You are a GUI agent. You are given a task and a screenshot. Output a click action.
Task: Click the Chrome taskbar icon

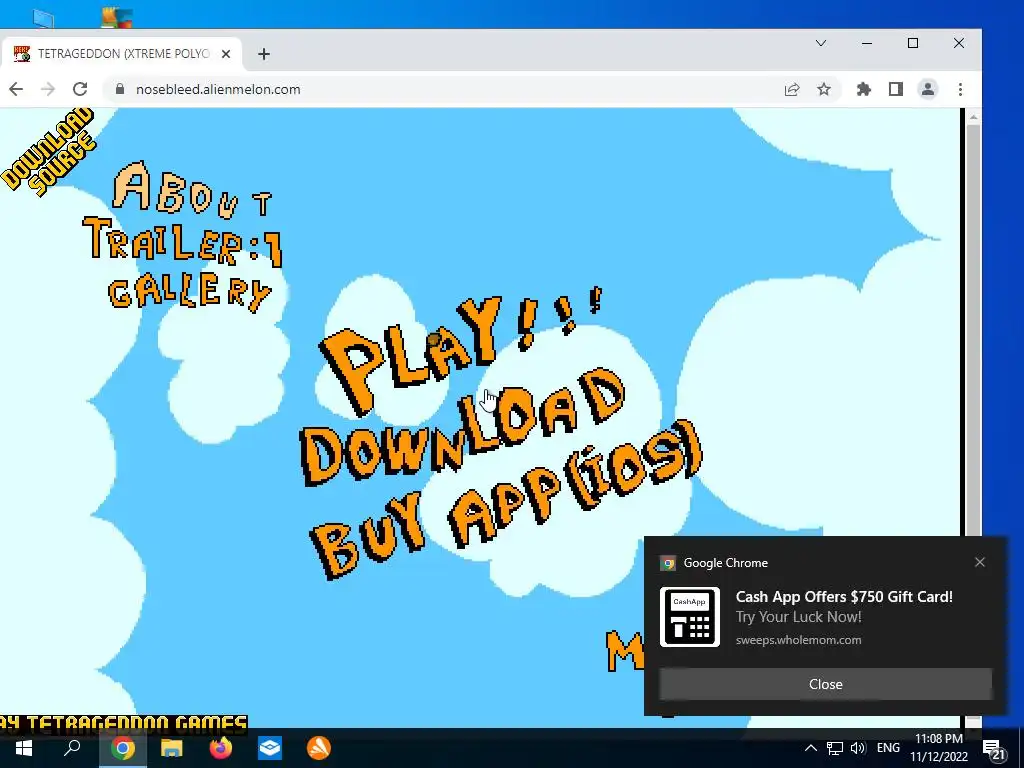point(123,748)
